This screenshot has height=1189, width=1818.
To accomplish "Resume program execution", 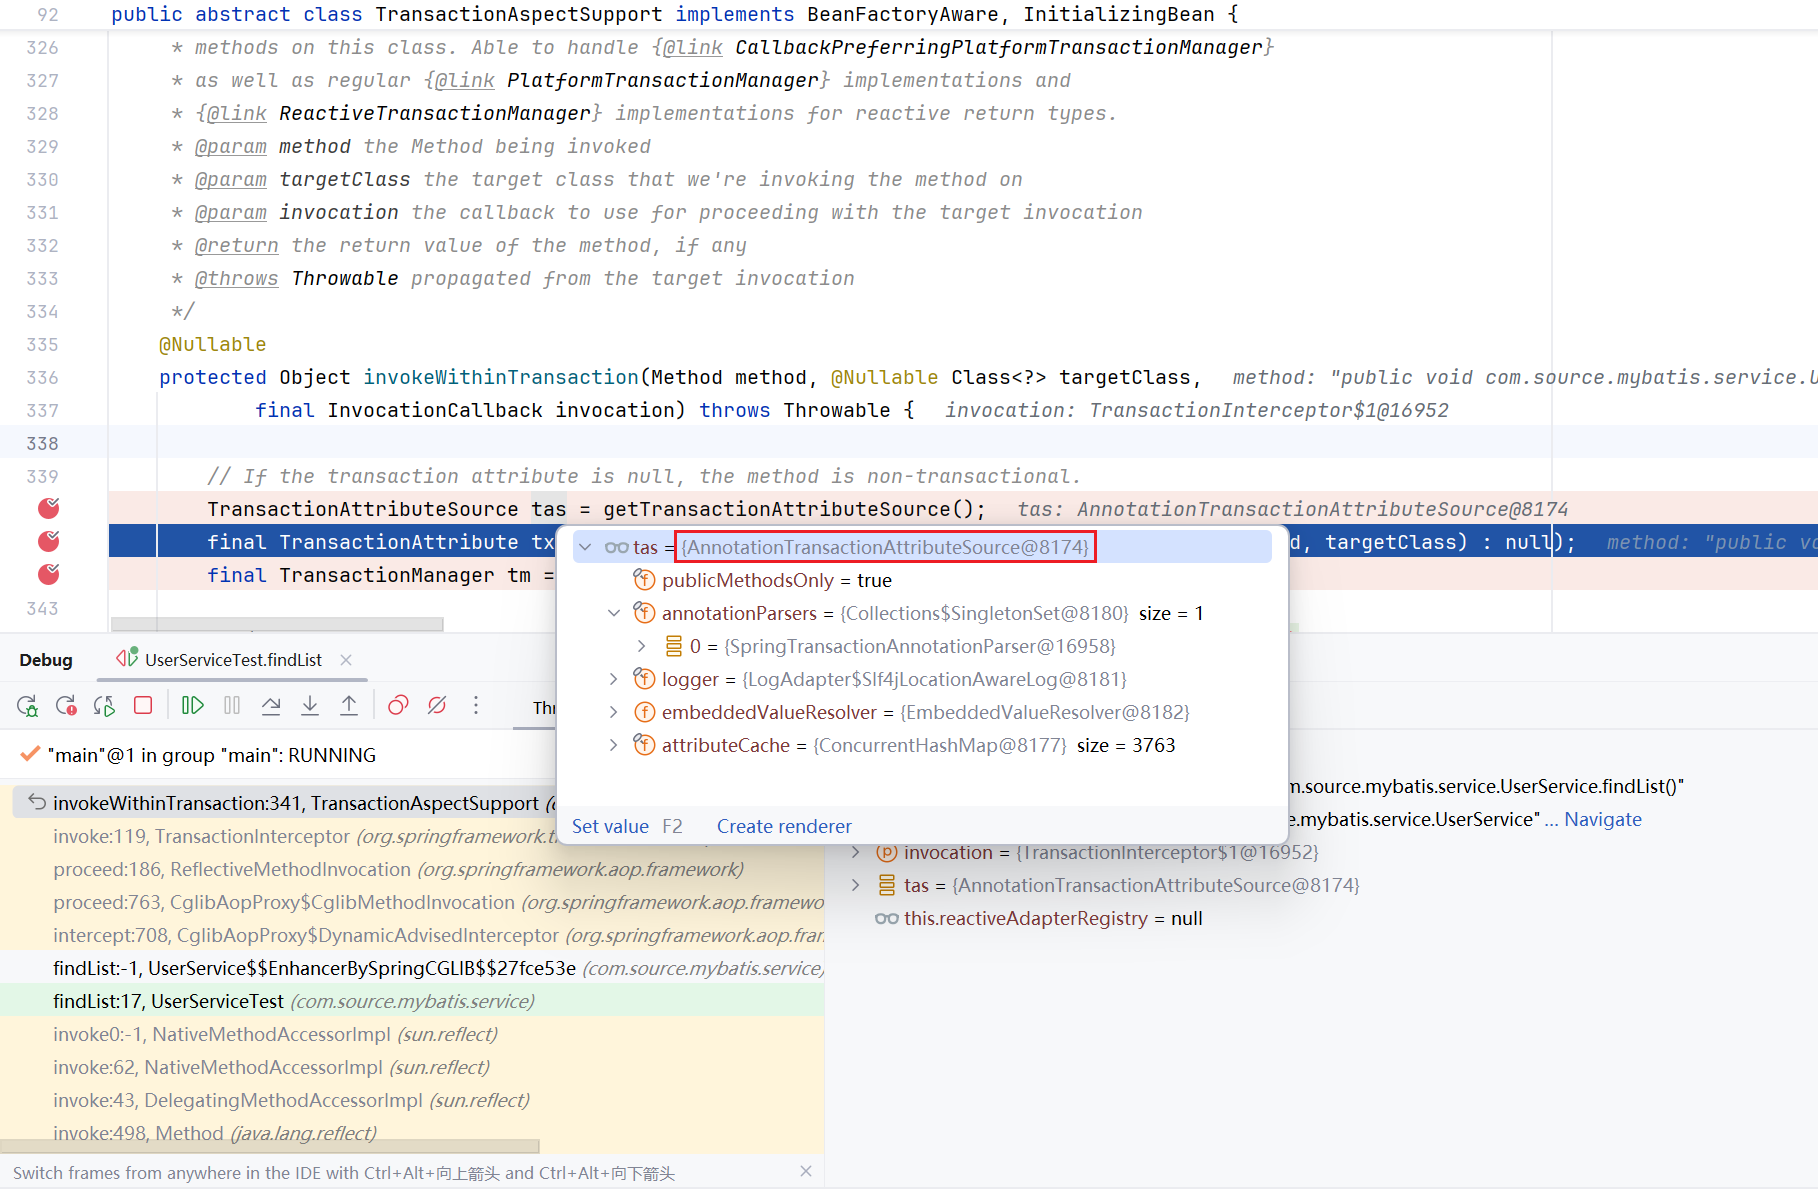I will pyautogui.click(x=193, y=706).
